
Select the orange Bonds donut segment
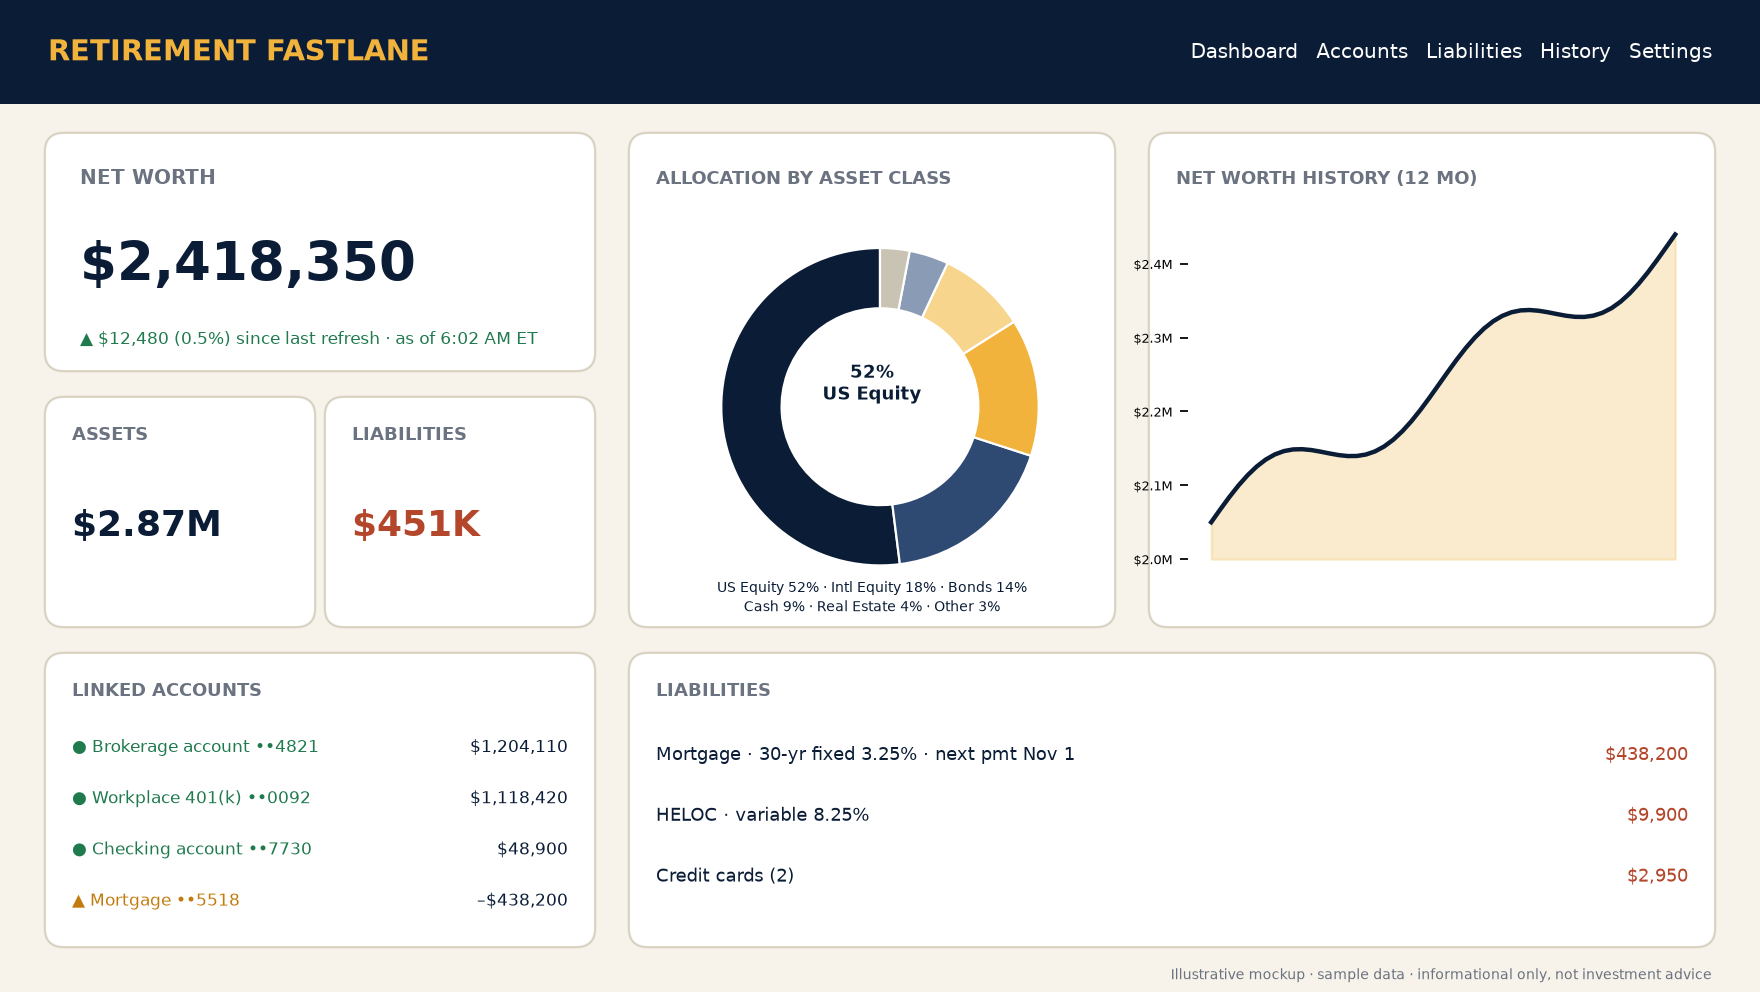(1007, 392)
